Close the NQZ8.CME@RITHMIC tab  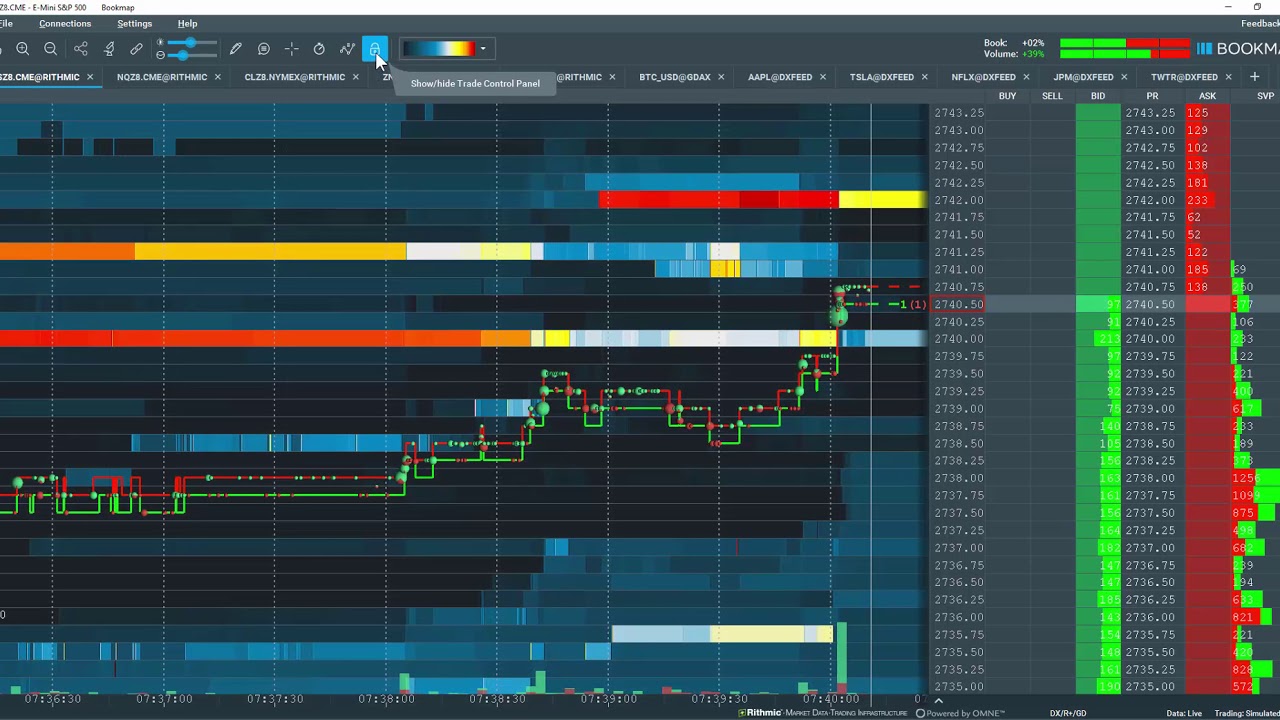(217, 77)
